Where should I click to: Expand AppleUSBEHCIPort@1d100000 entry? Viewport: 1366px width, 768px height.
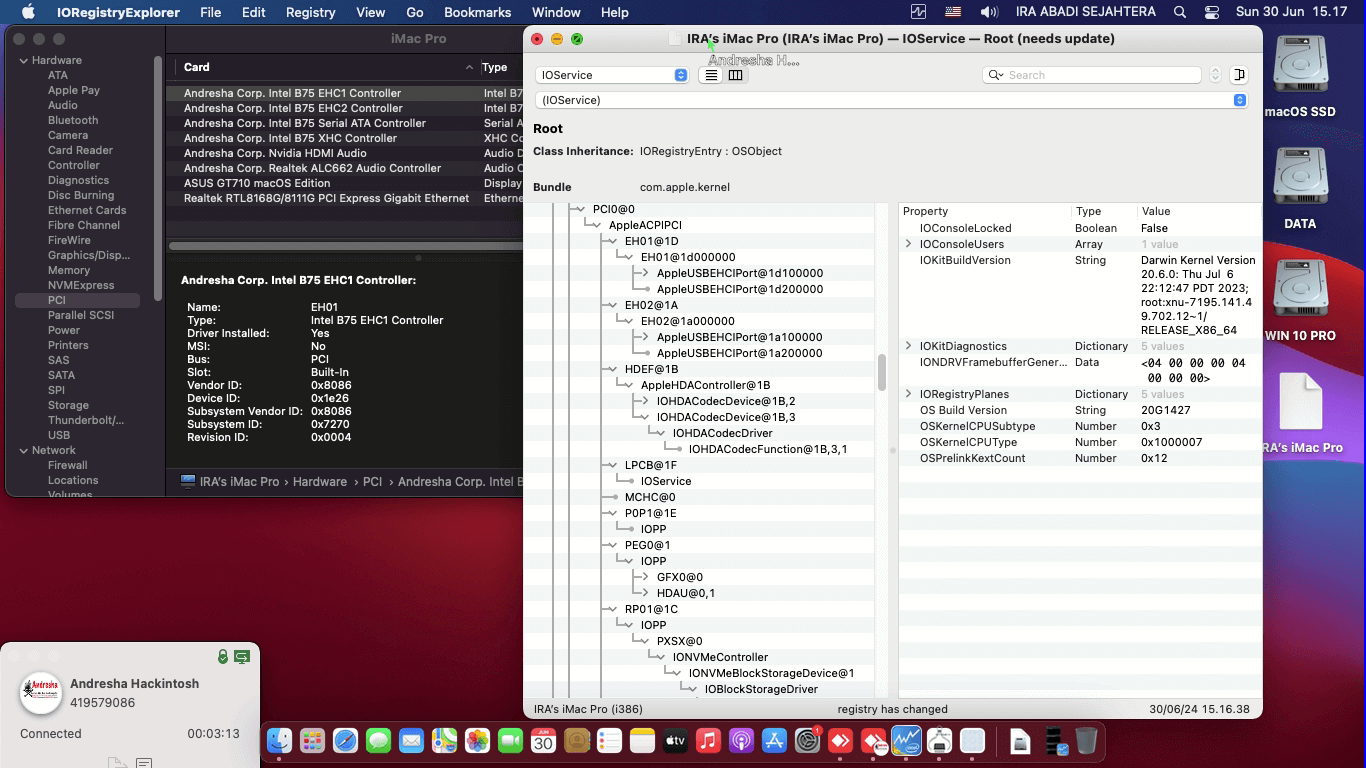tap(645, 273)
